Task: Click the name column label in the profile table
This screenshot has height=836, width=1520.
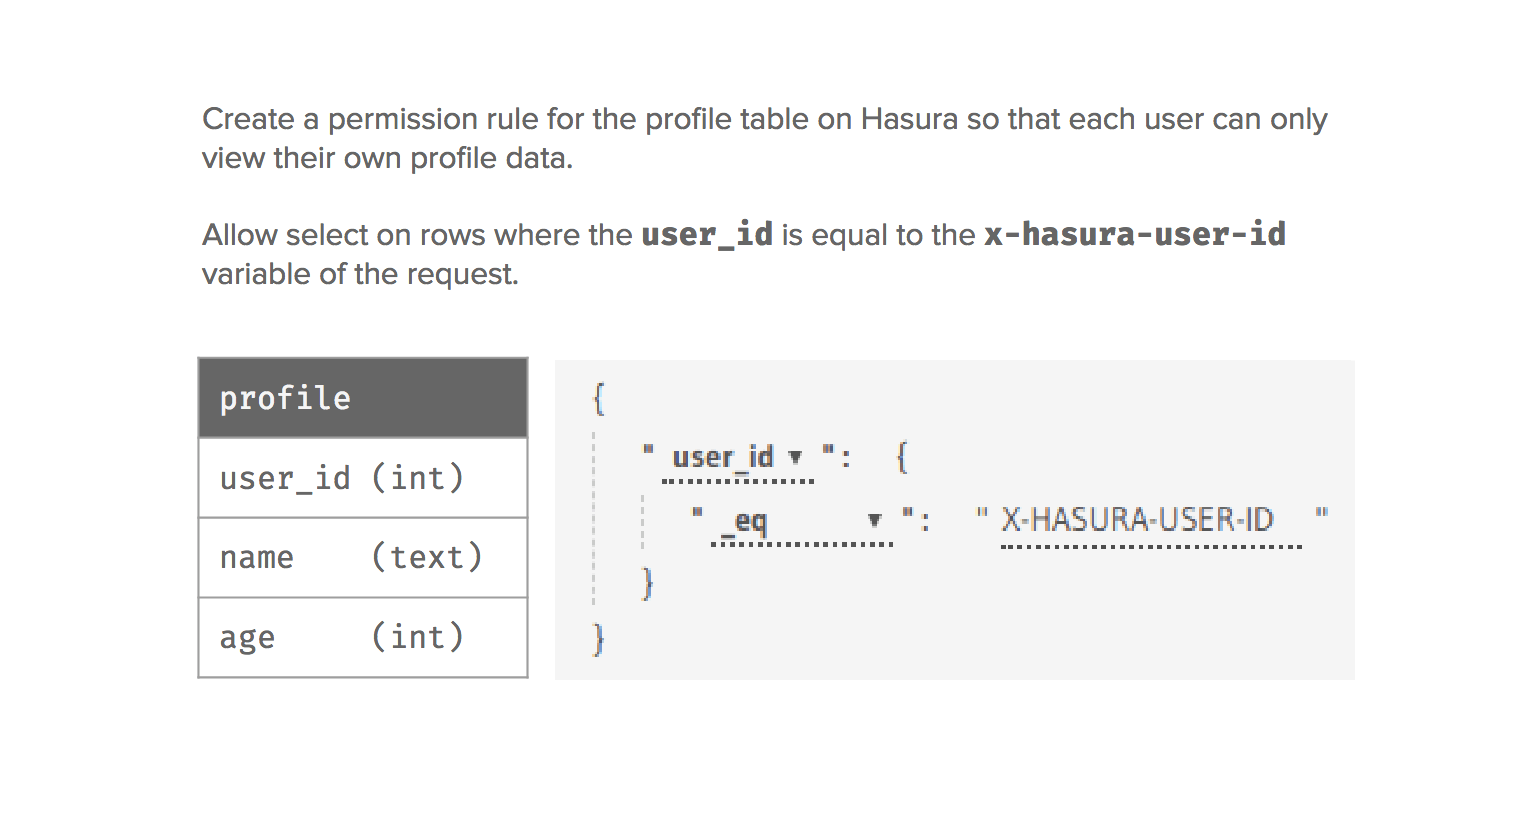Action: coord(257,558)
